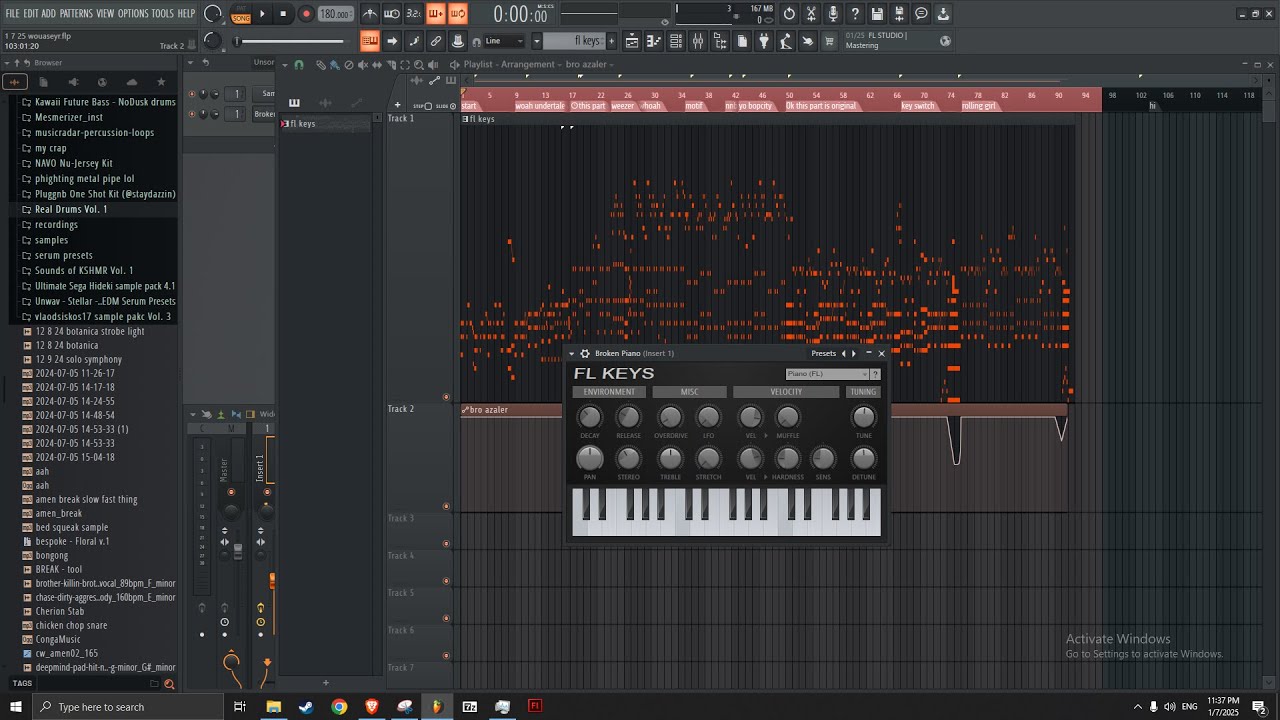Click the FL Keys help question button
This screenshot has width=1280, height=720.
[876, 374]
